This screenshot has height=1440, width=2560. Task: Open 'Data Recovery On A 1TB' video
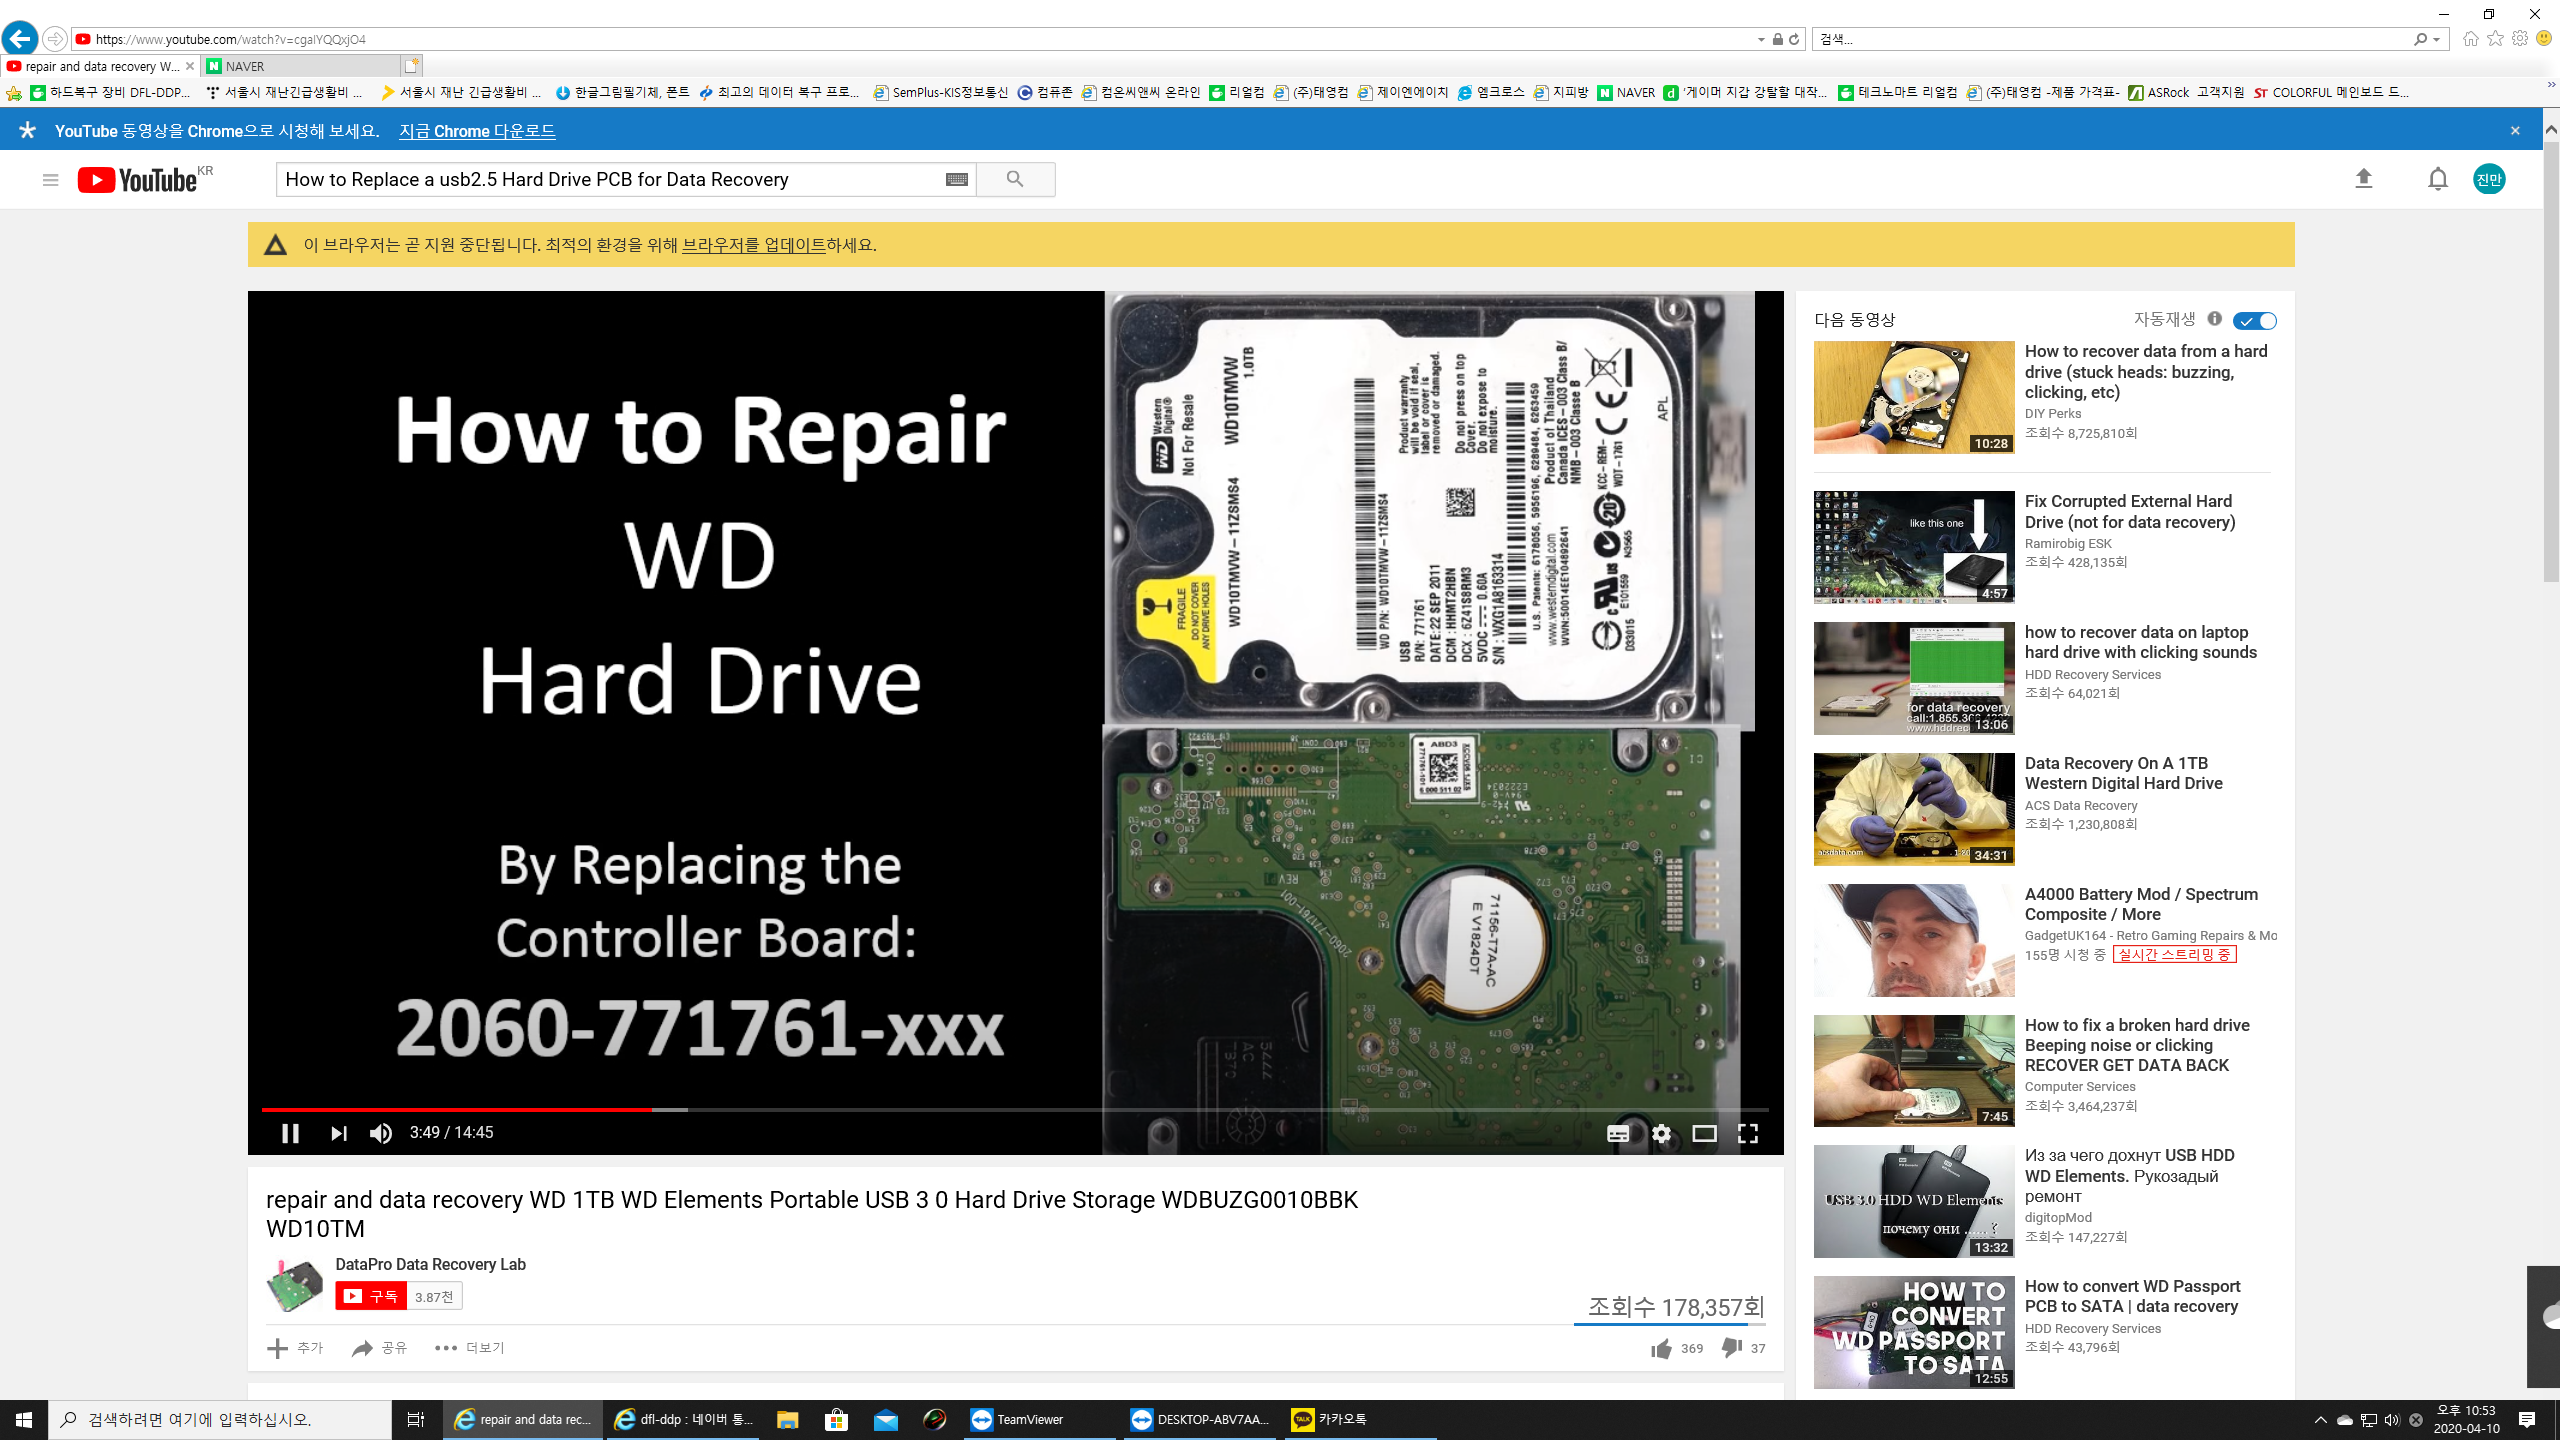[x=2124, y=773]
